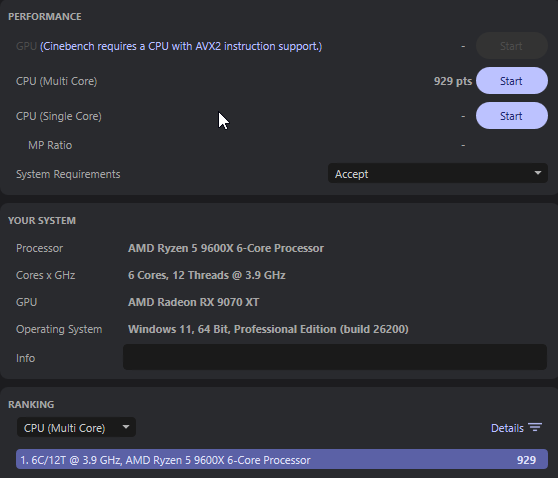Click the 6 Cores, 12 Threads @ 3.9 GHz value
This screenshot has width=558, height=478.
pyautogui.click(x=206, y=275)
